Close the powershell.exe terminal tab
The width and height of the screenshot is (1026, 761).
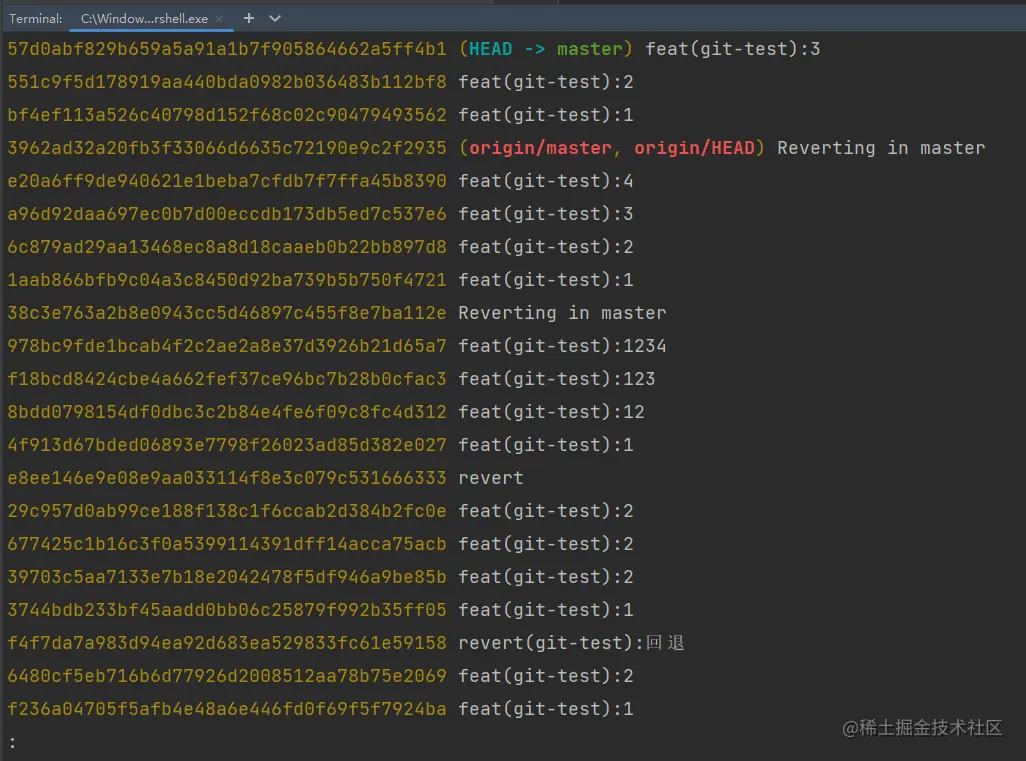(x=219, y=19)
